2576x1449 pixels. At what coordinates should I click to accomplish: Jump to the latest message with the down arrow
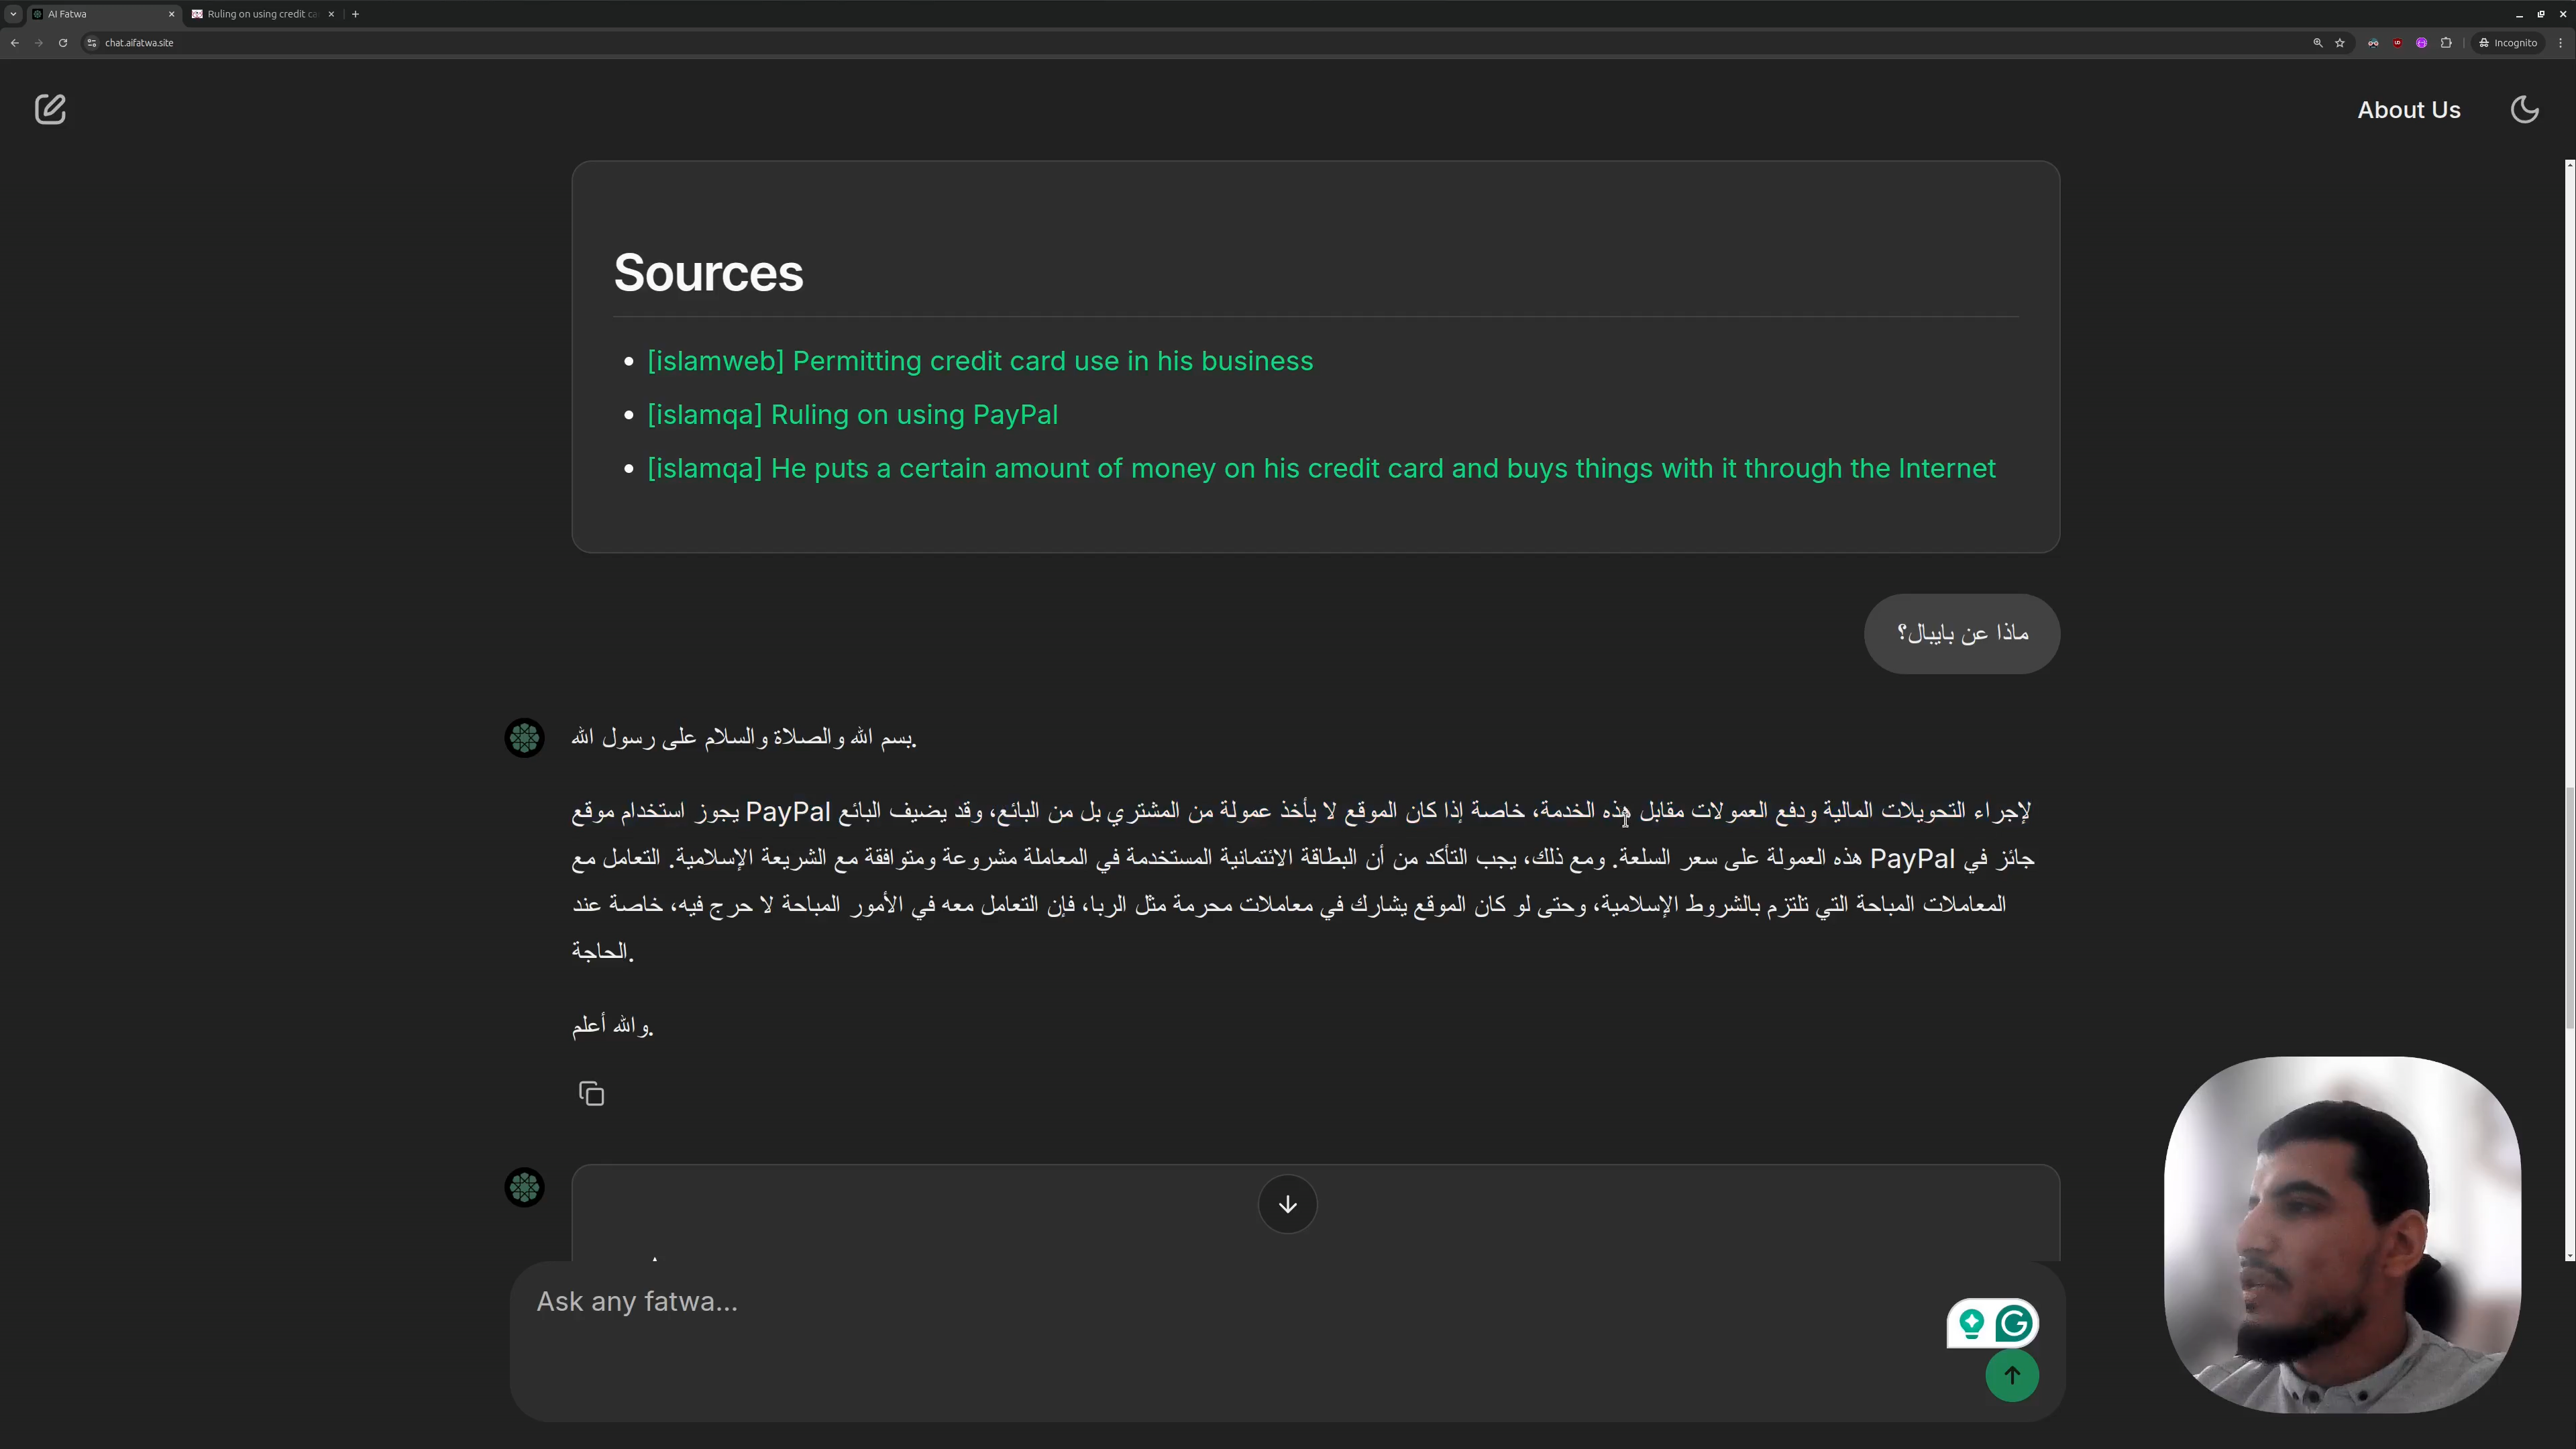coord(1287,1204)
